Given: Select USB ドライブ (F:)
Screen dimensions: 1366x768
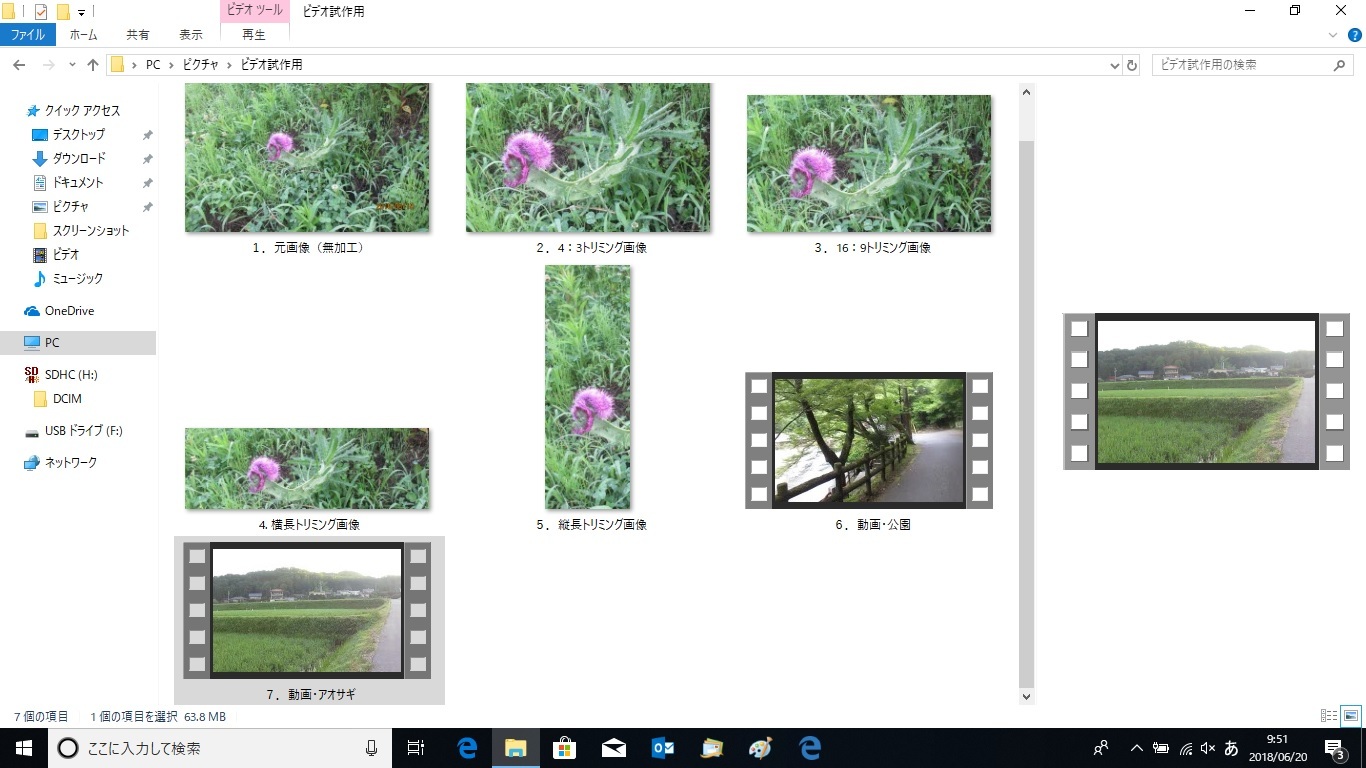Looking at the screenshot, I should click(83, 431).
